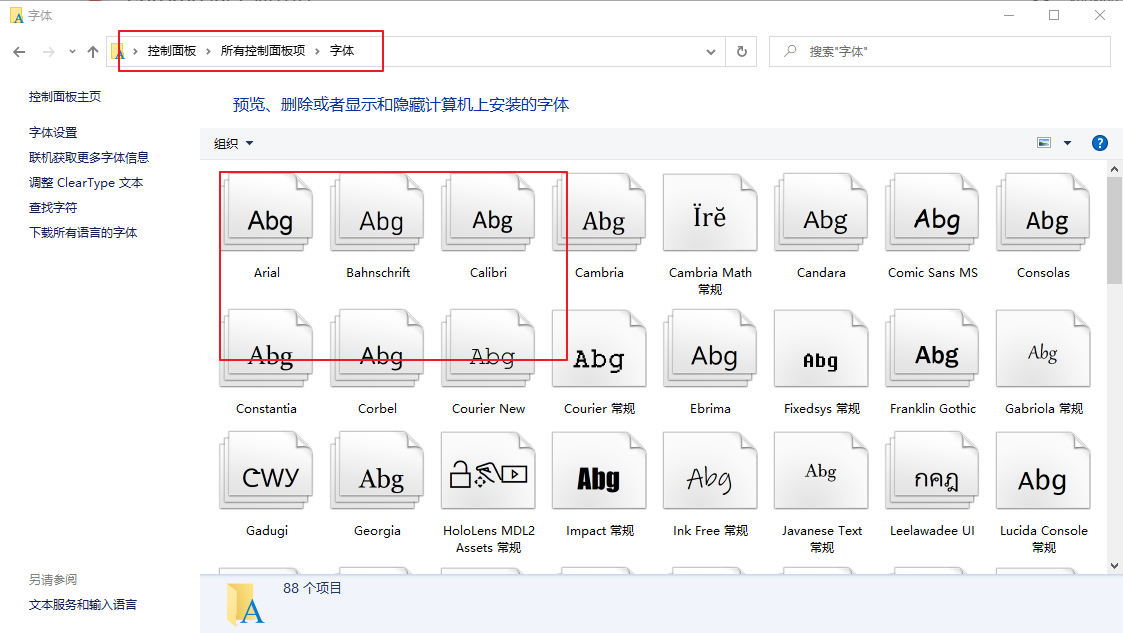
Task: Open 查找字符 in the sidebar
Action: [53, 208]
